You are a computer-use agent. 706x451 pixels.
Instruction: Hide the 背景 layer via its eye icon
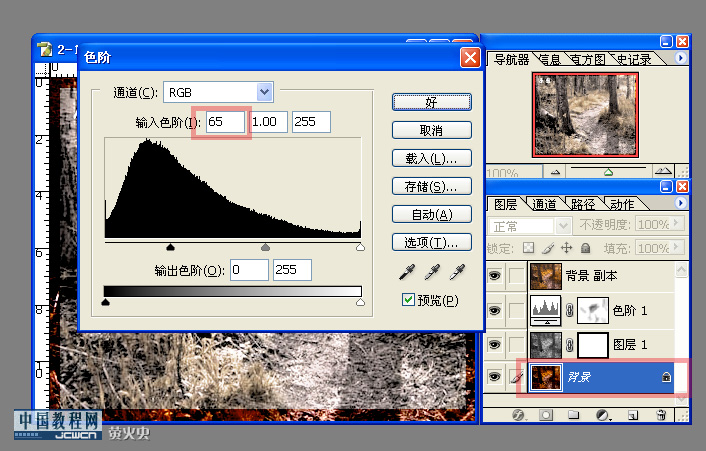pos(494,377)
